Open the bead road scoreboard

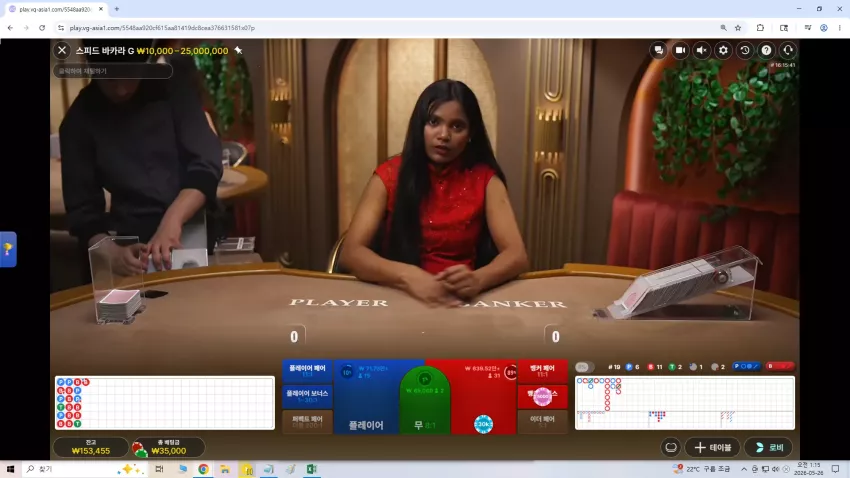coord(165,403)
